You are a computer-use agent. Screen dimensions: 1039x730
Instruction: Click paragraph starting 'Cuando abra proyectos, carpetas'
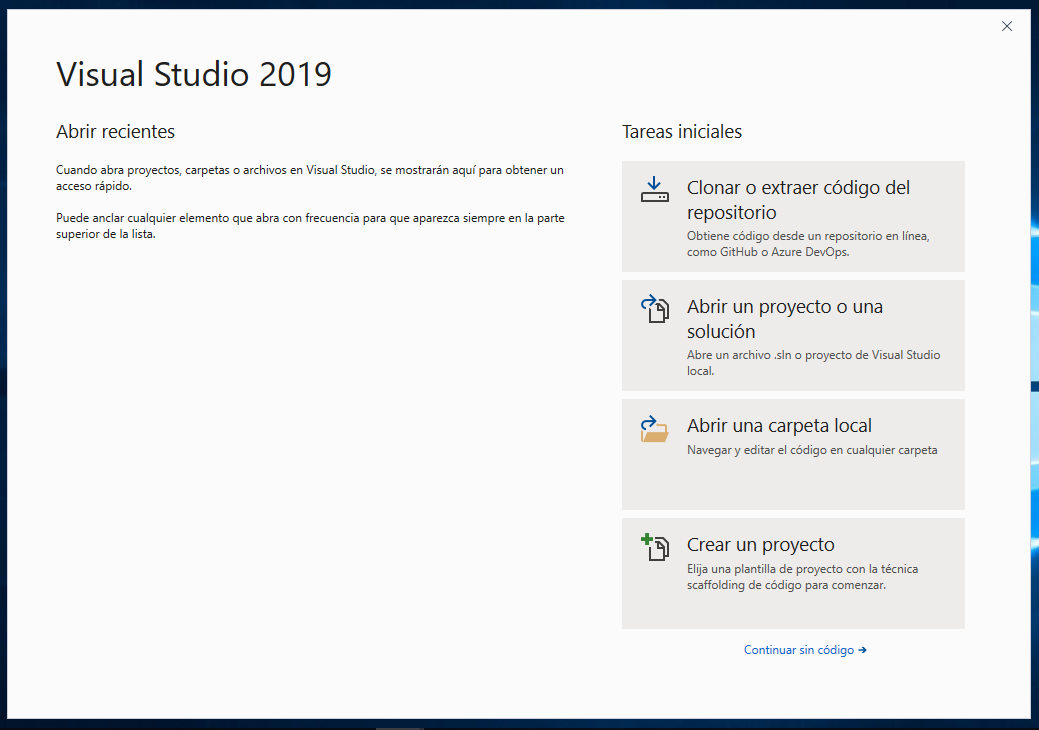pyautogui.click(x=309, y=178)
